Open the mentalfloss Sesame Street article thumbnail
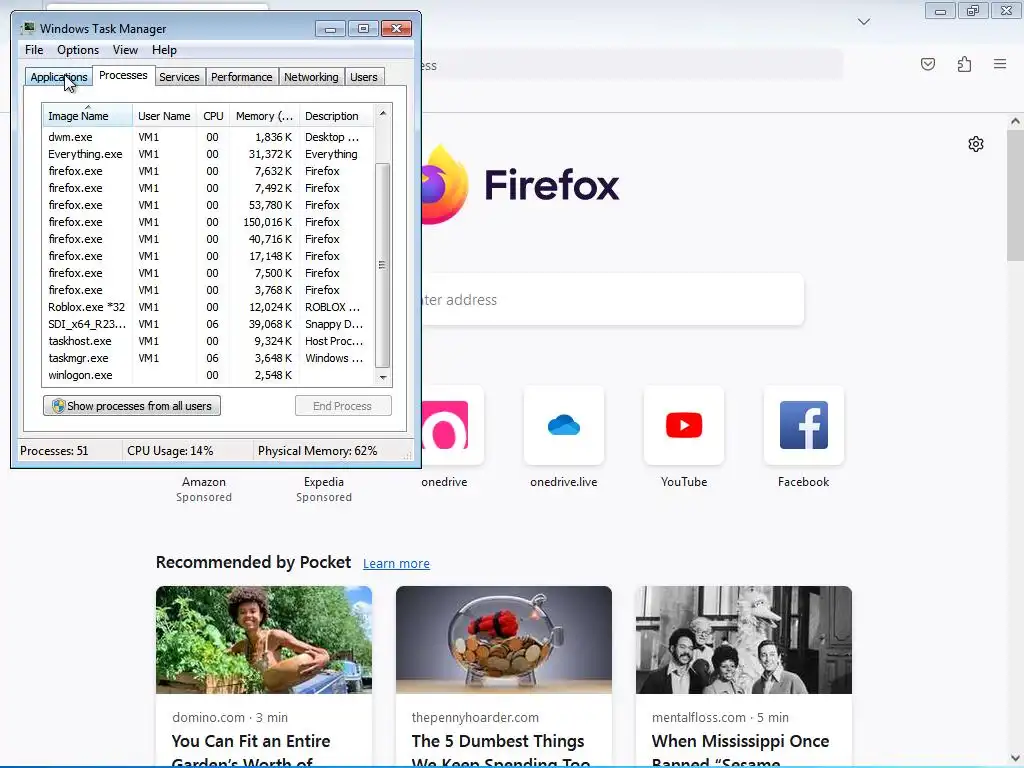 tap(744, 639)
